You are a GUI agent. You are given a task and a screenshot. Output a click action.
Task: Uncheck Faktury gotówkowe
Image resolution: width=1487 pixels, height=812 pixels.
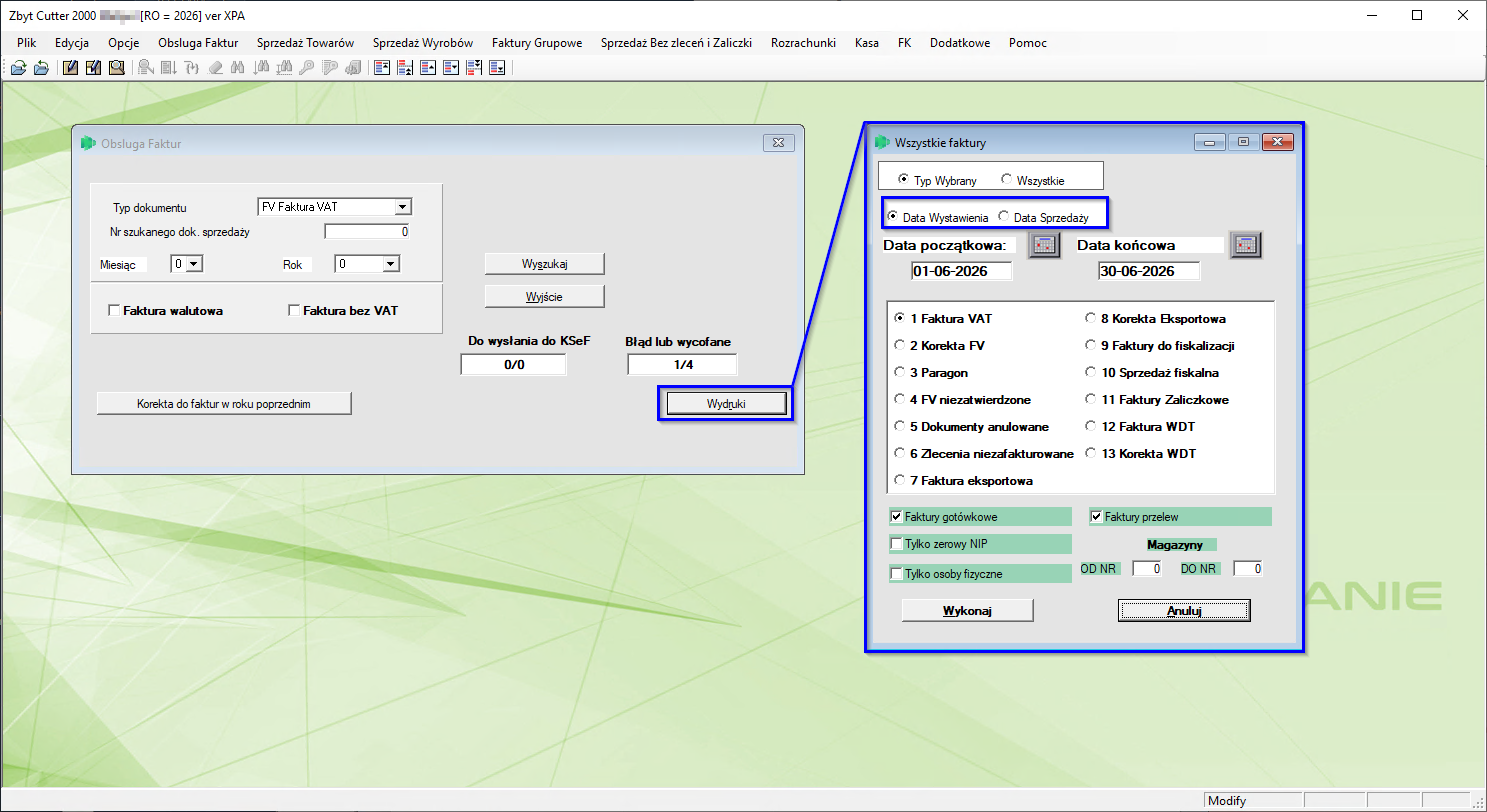[x=896, y=517]
